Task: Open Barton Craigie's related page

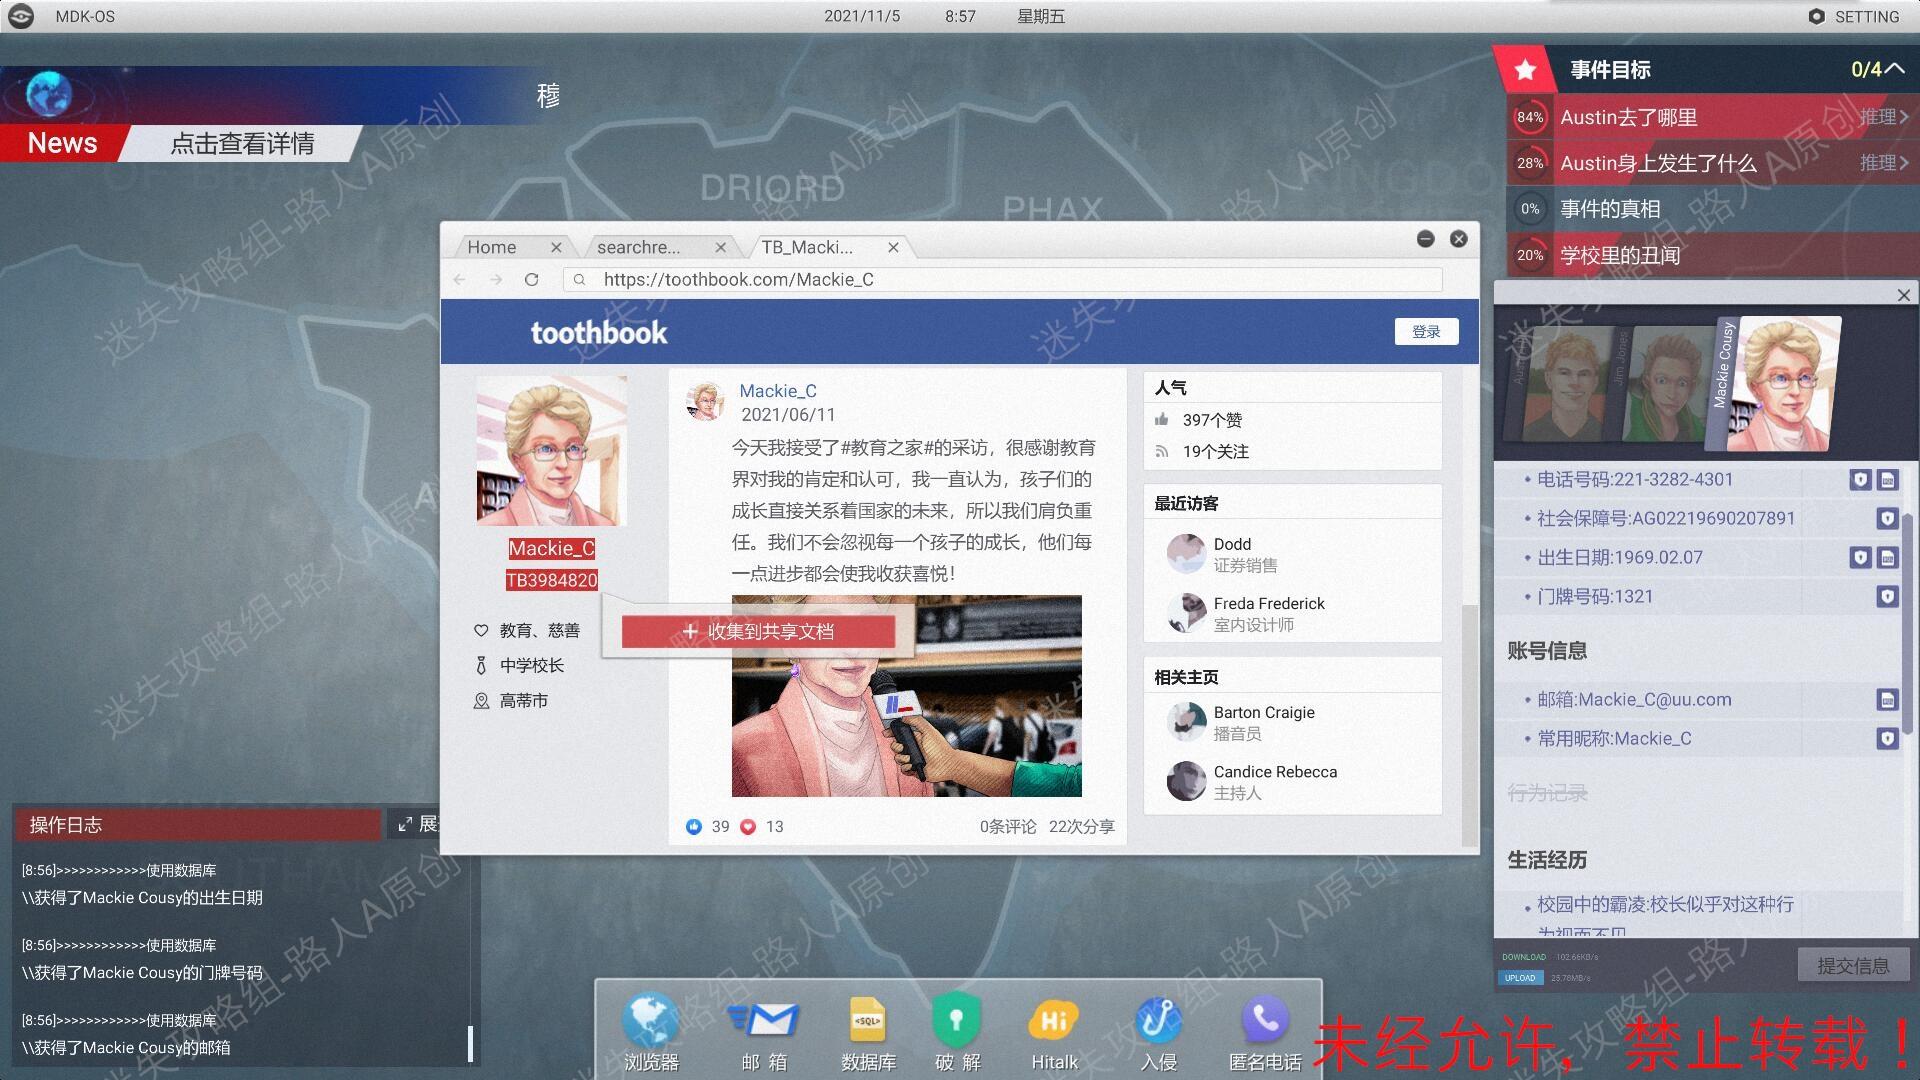Action: (x=1263, y=713)
